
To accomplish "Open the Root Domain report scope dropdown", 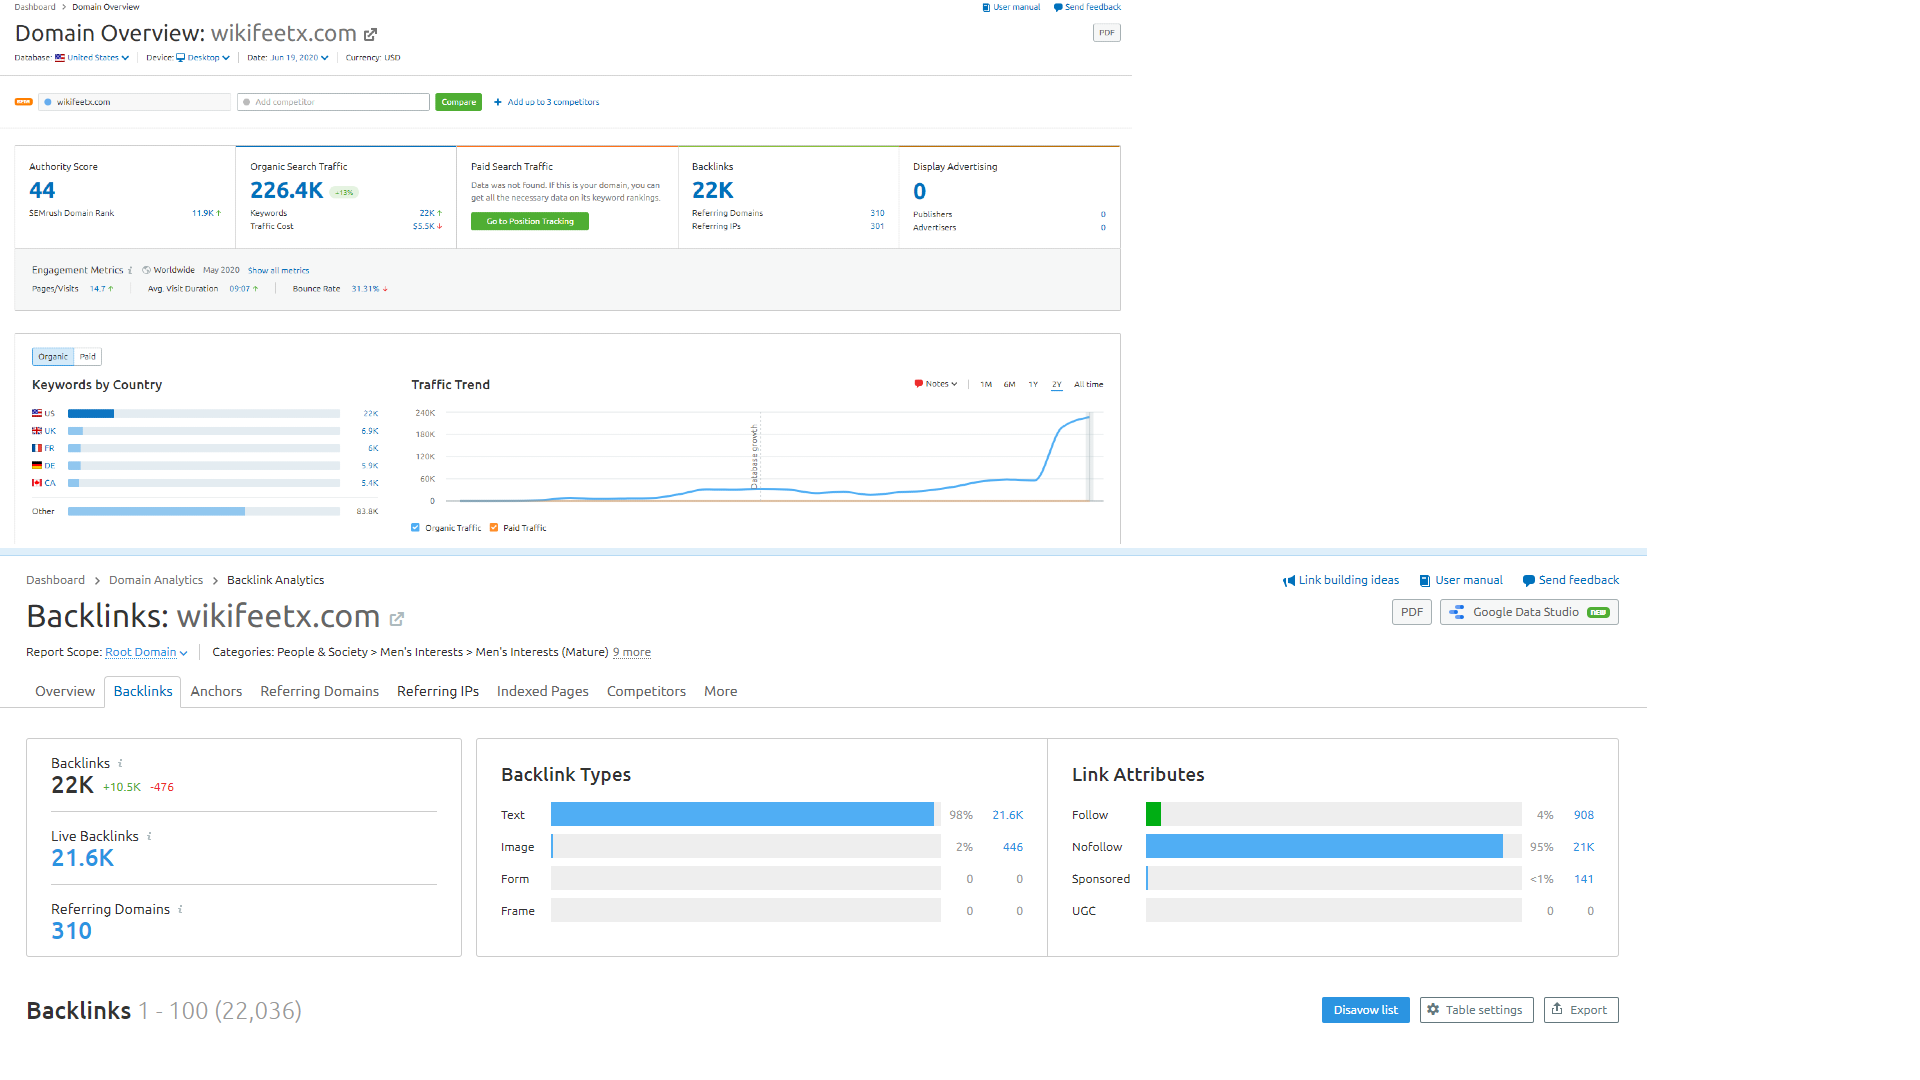I will point(146,653).
